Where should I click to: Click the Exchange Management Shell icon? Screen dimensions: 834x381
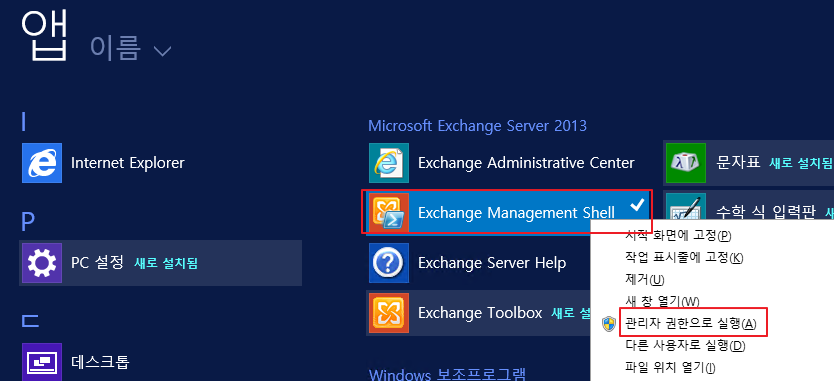[x=389, y=212]
